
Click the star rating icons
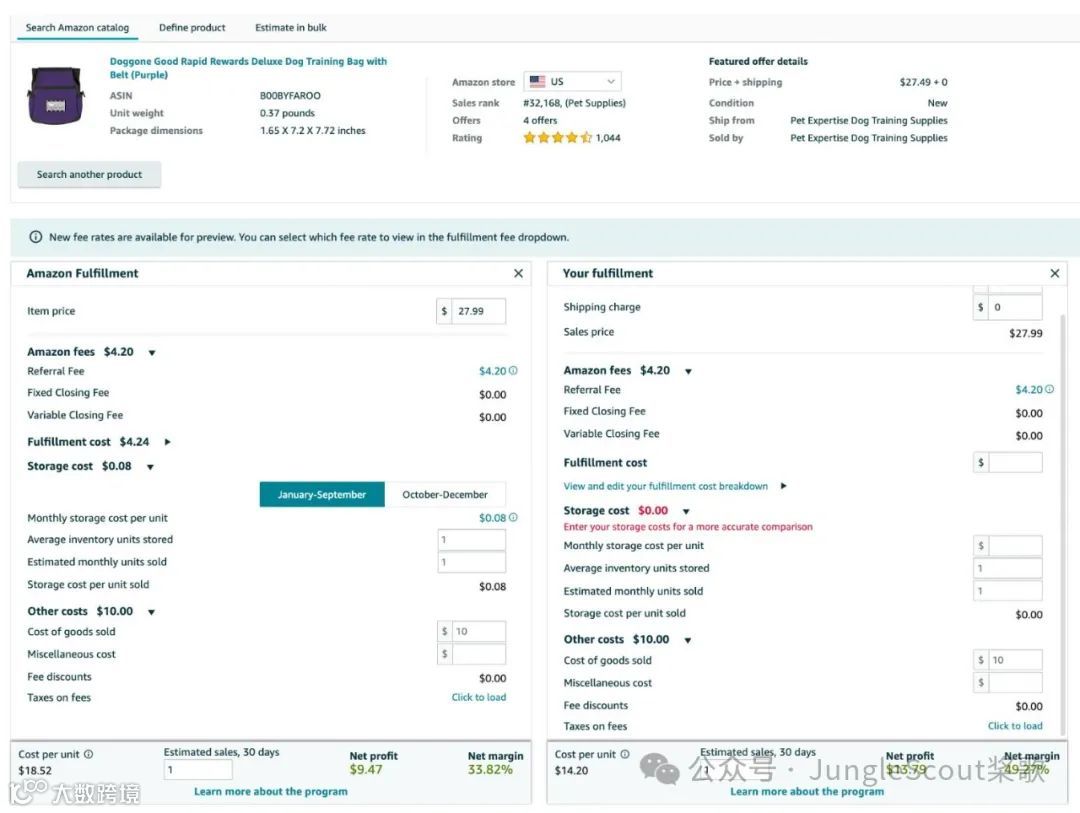(557, 138)
